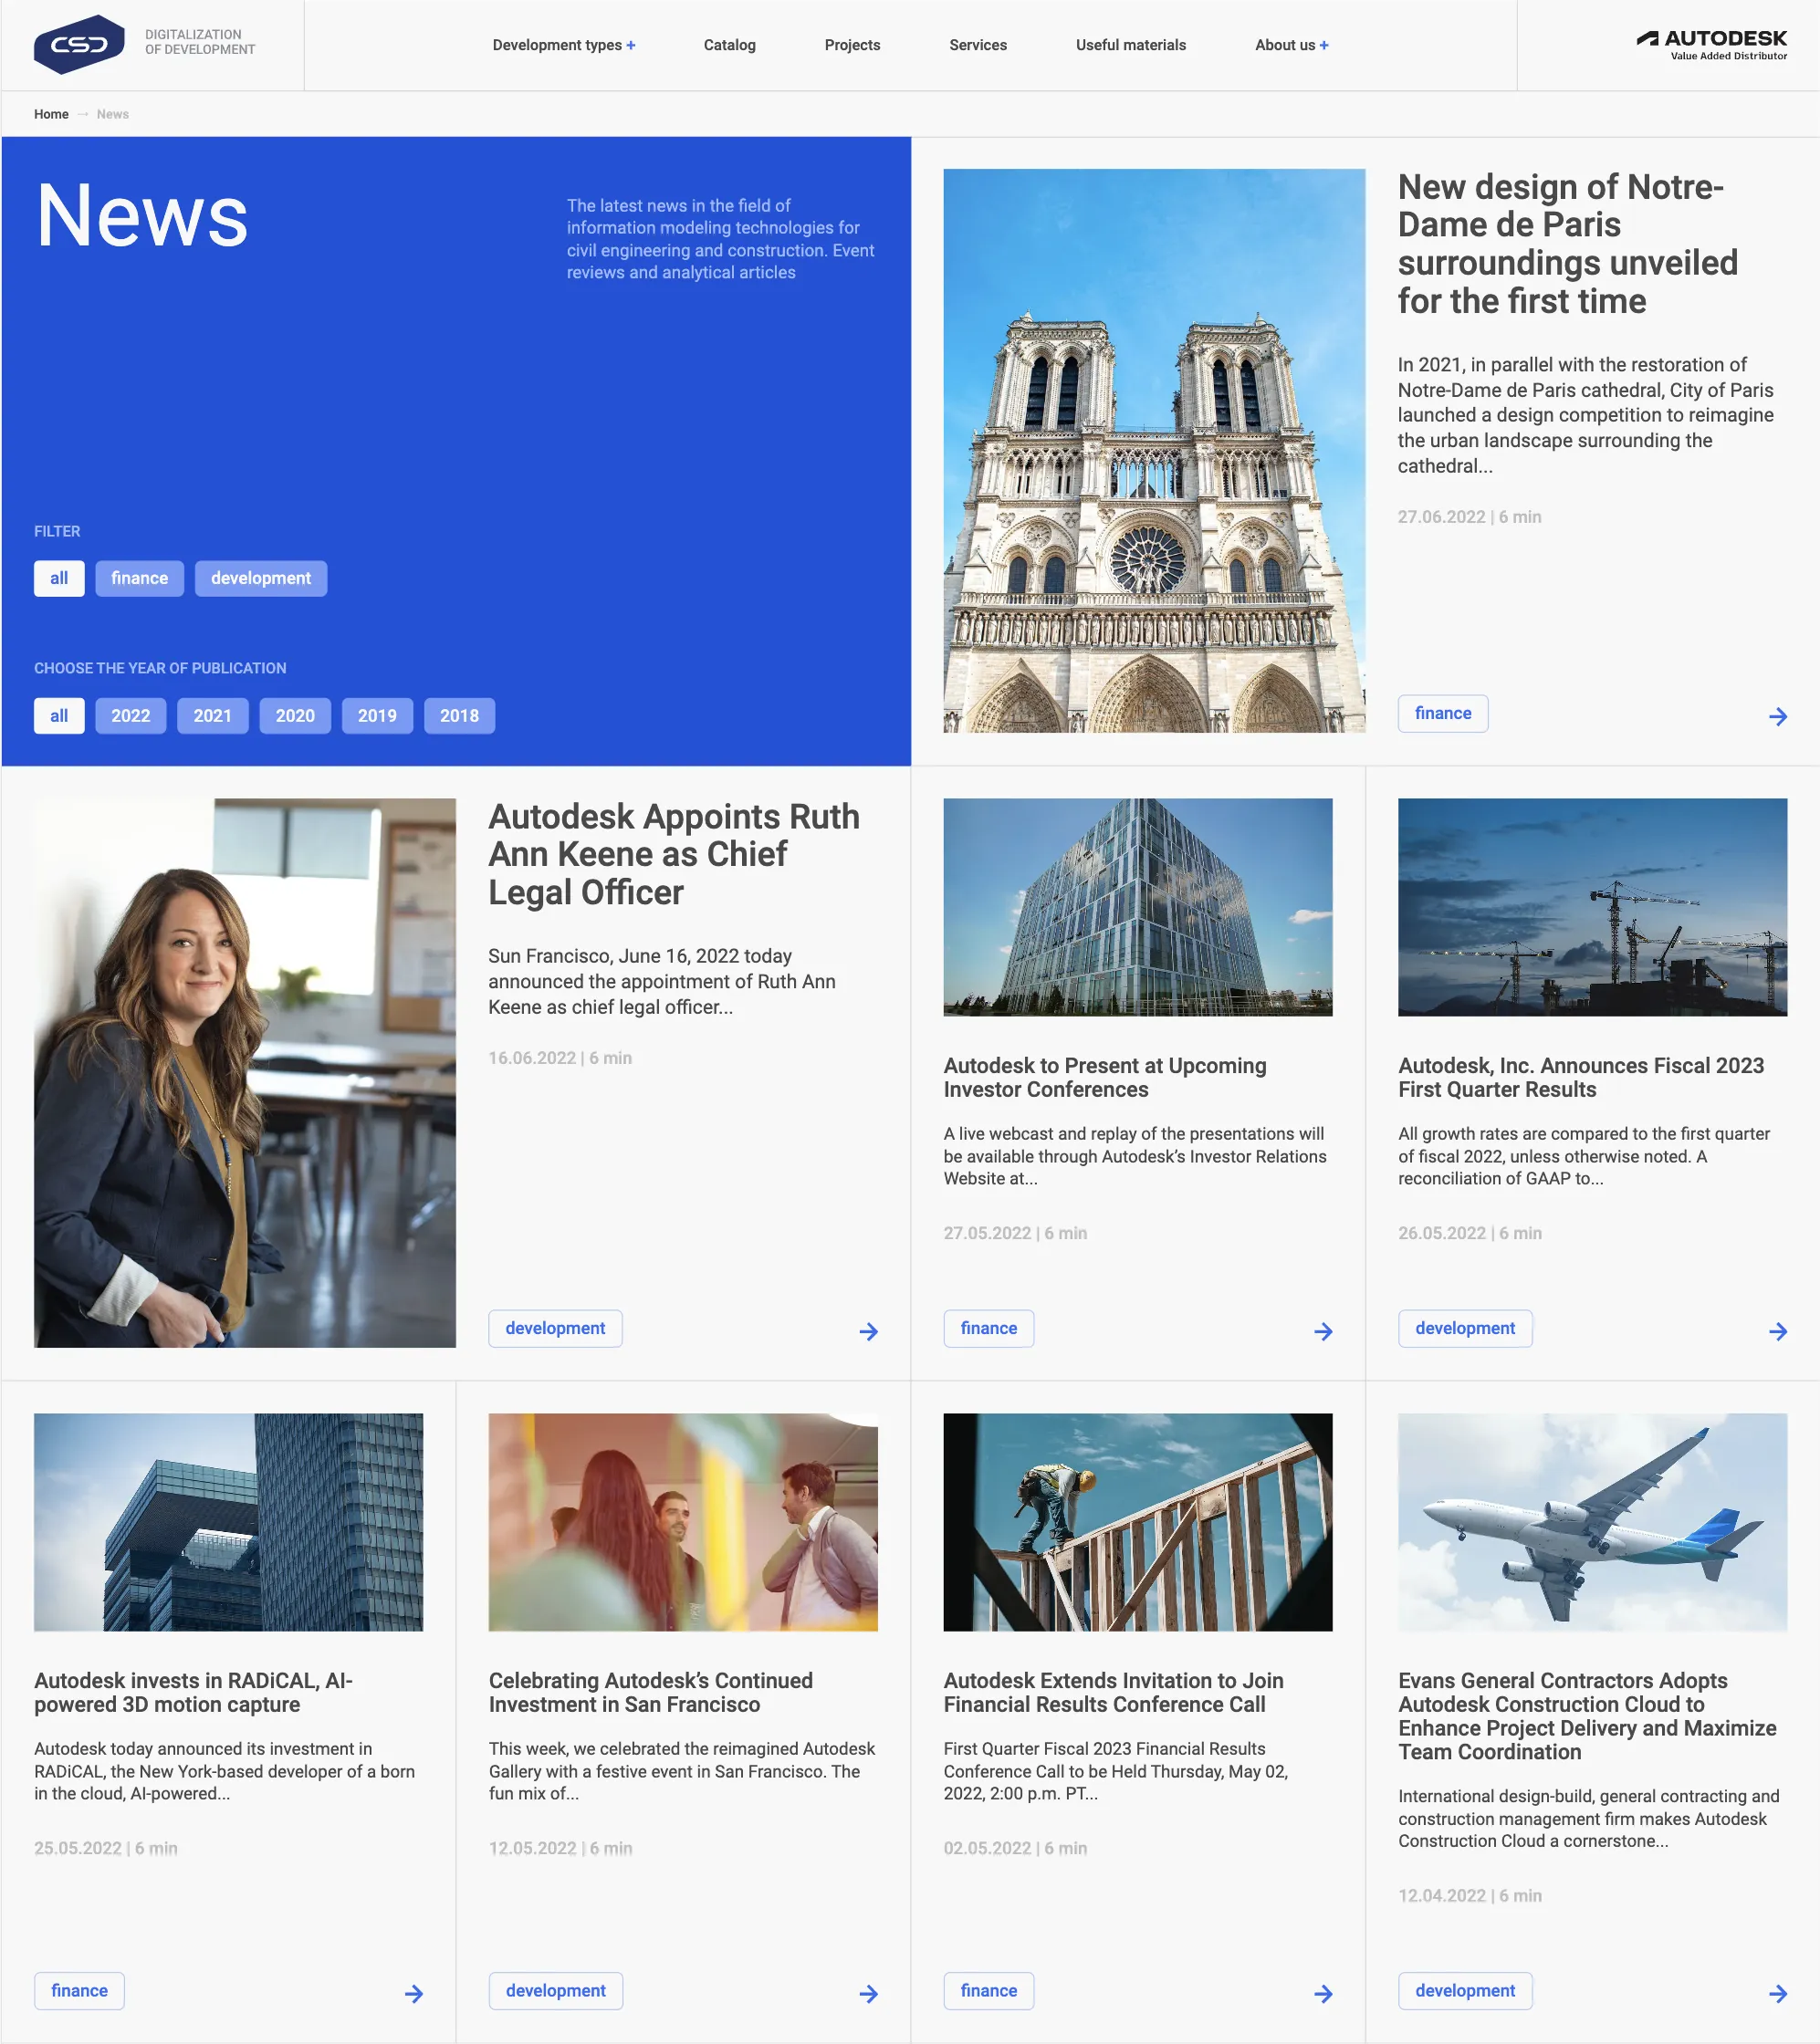Image resolution: width=1820 pixels, height=2044 pixels.
Task: Click arrow icon on Investor Conferences card
Action: 1323,1331
